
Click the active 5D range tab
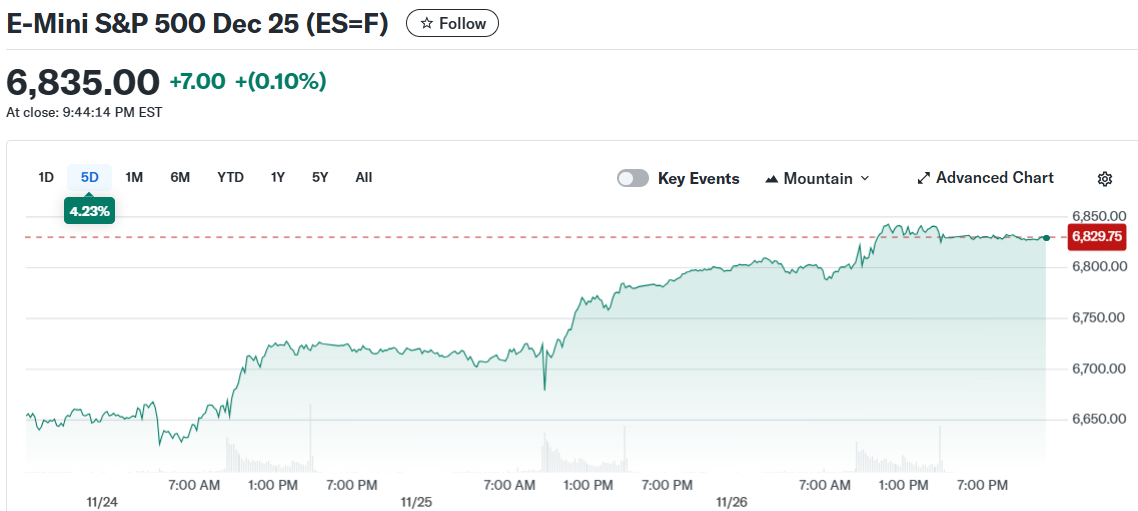(x=90, y=177)
